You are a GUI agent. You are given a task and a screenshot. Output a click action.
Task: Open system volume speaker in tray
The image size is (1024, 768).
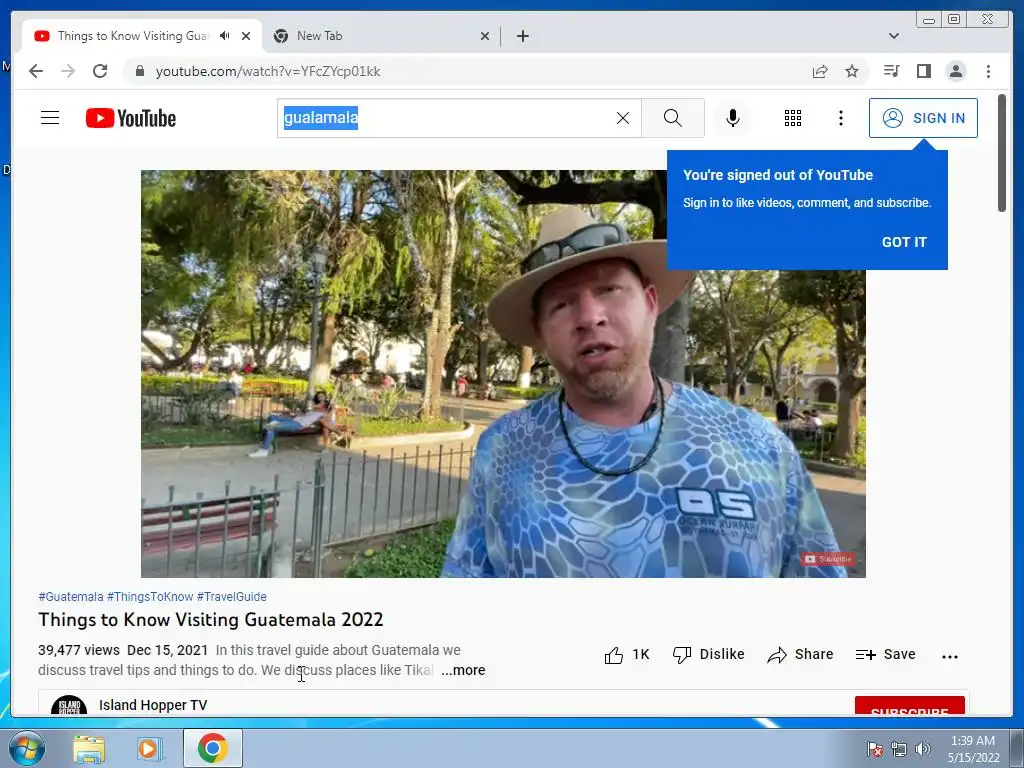pos(923,749)
